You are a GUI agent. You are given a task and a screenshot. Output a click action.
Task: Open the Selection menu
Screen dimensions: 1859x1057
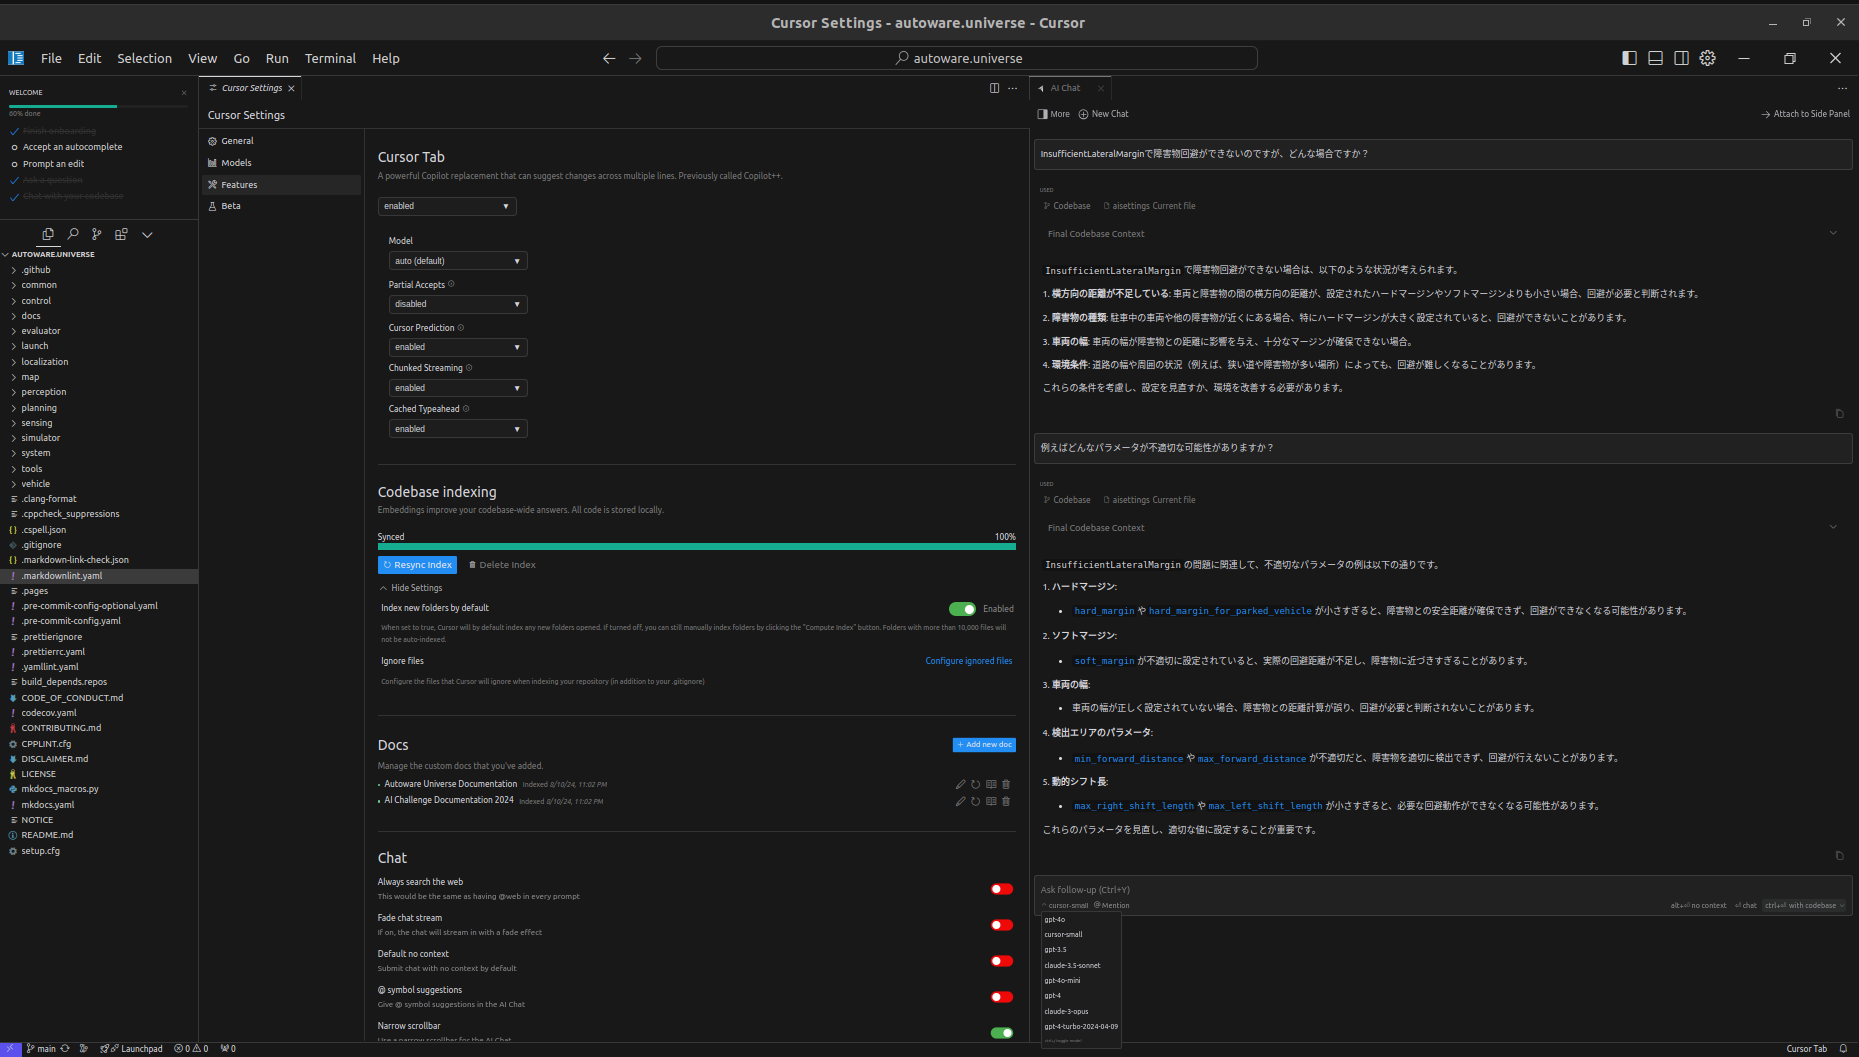click(x=144, y=59)
